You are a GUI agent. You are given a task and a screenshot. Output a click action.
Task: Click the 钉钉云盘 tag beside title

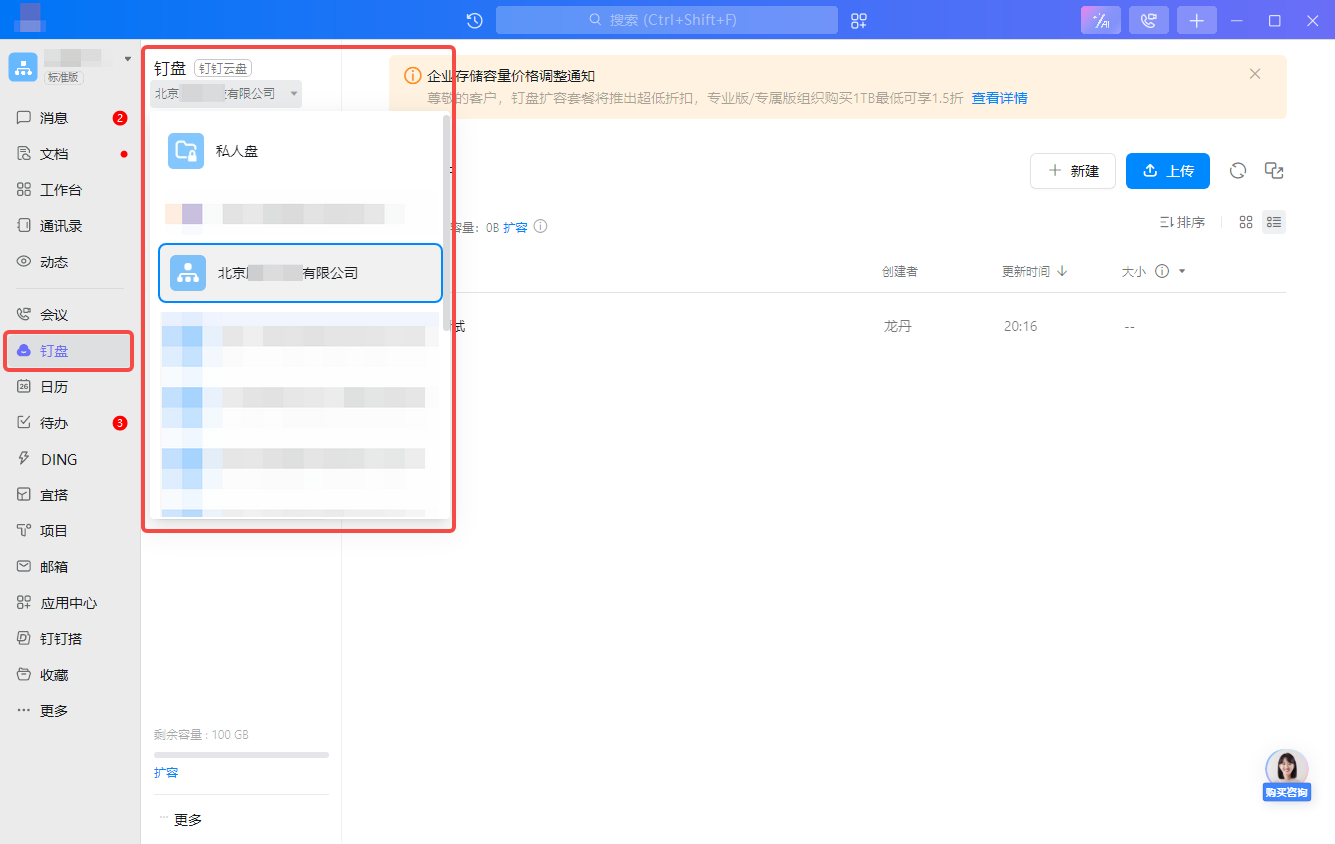(223, 68)
